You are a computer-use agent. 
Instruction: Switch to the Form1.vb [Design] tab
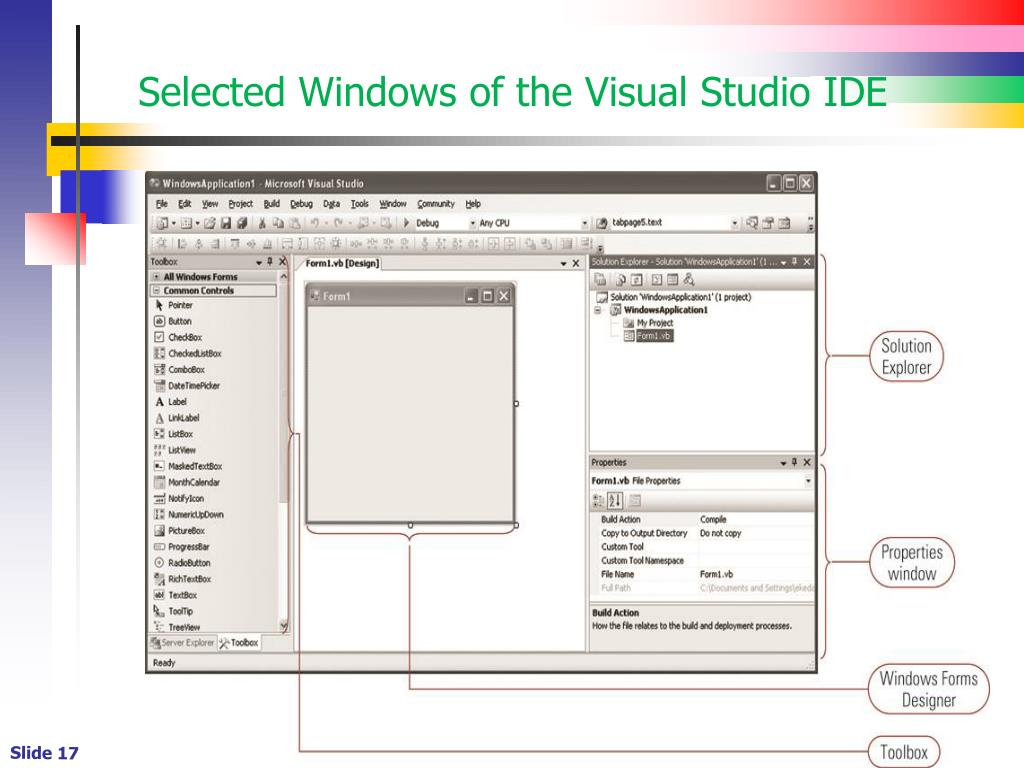tap(342, 263)
